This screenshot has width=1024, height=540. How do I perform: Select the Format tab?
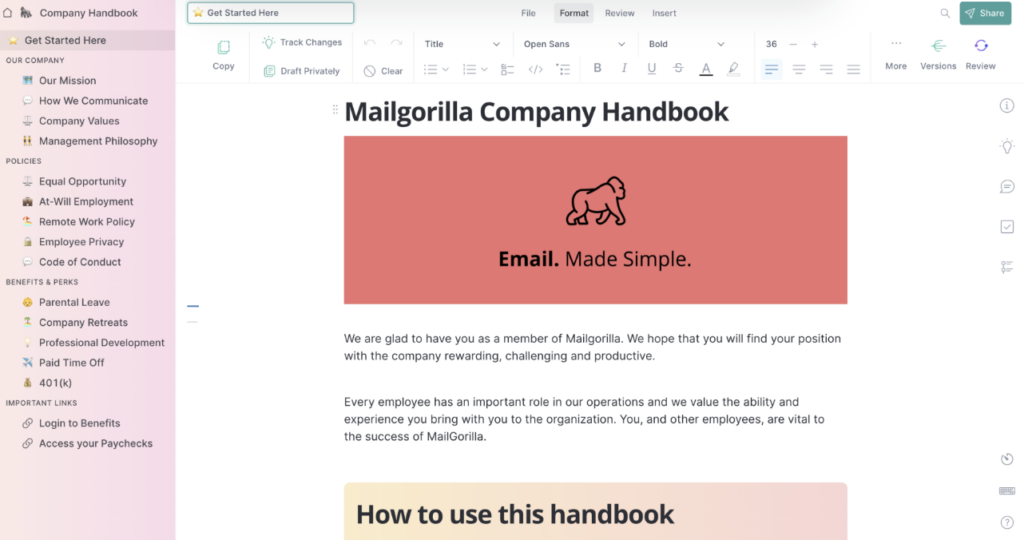pos(574,13)
